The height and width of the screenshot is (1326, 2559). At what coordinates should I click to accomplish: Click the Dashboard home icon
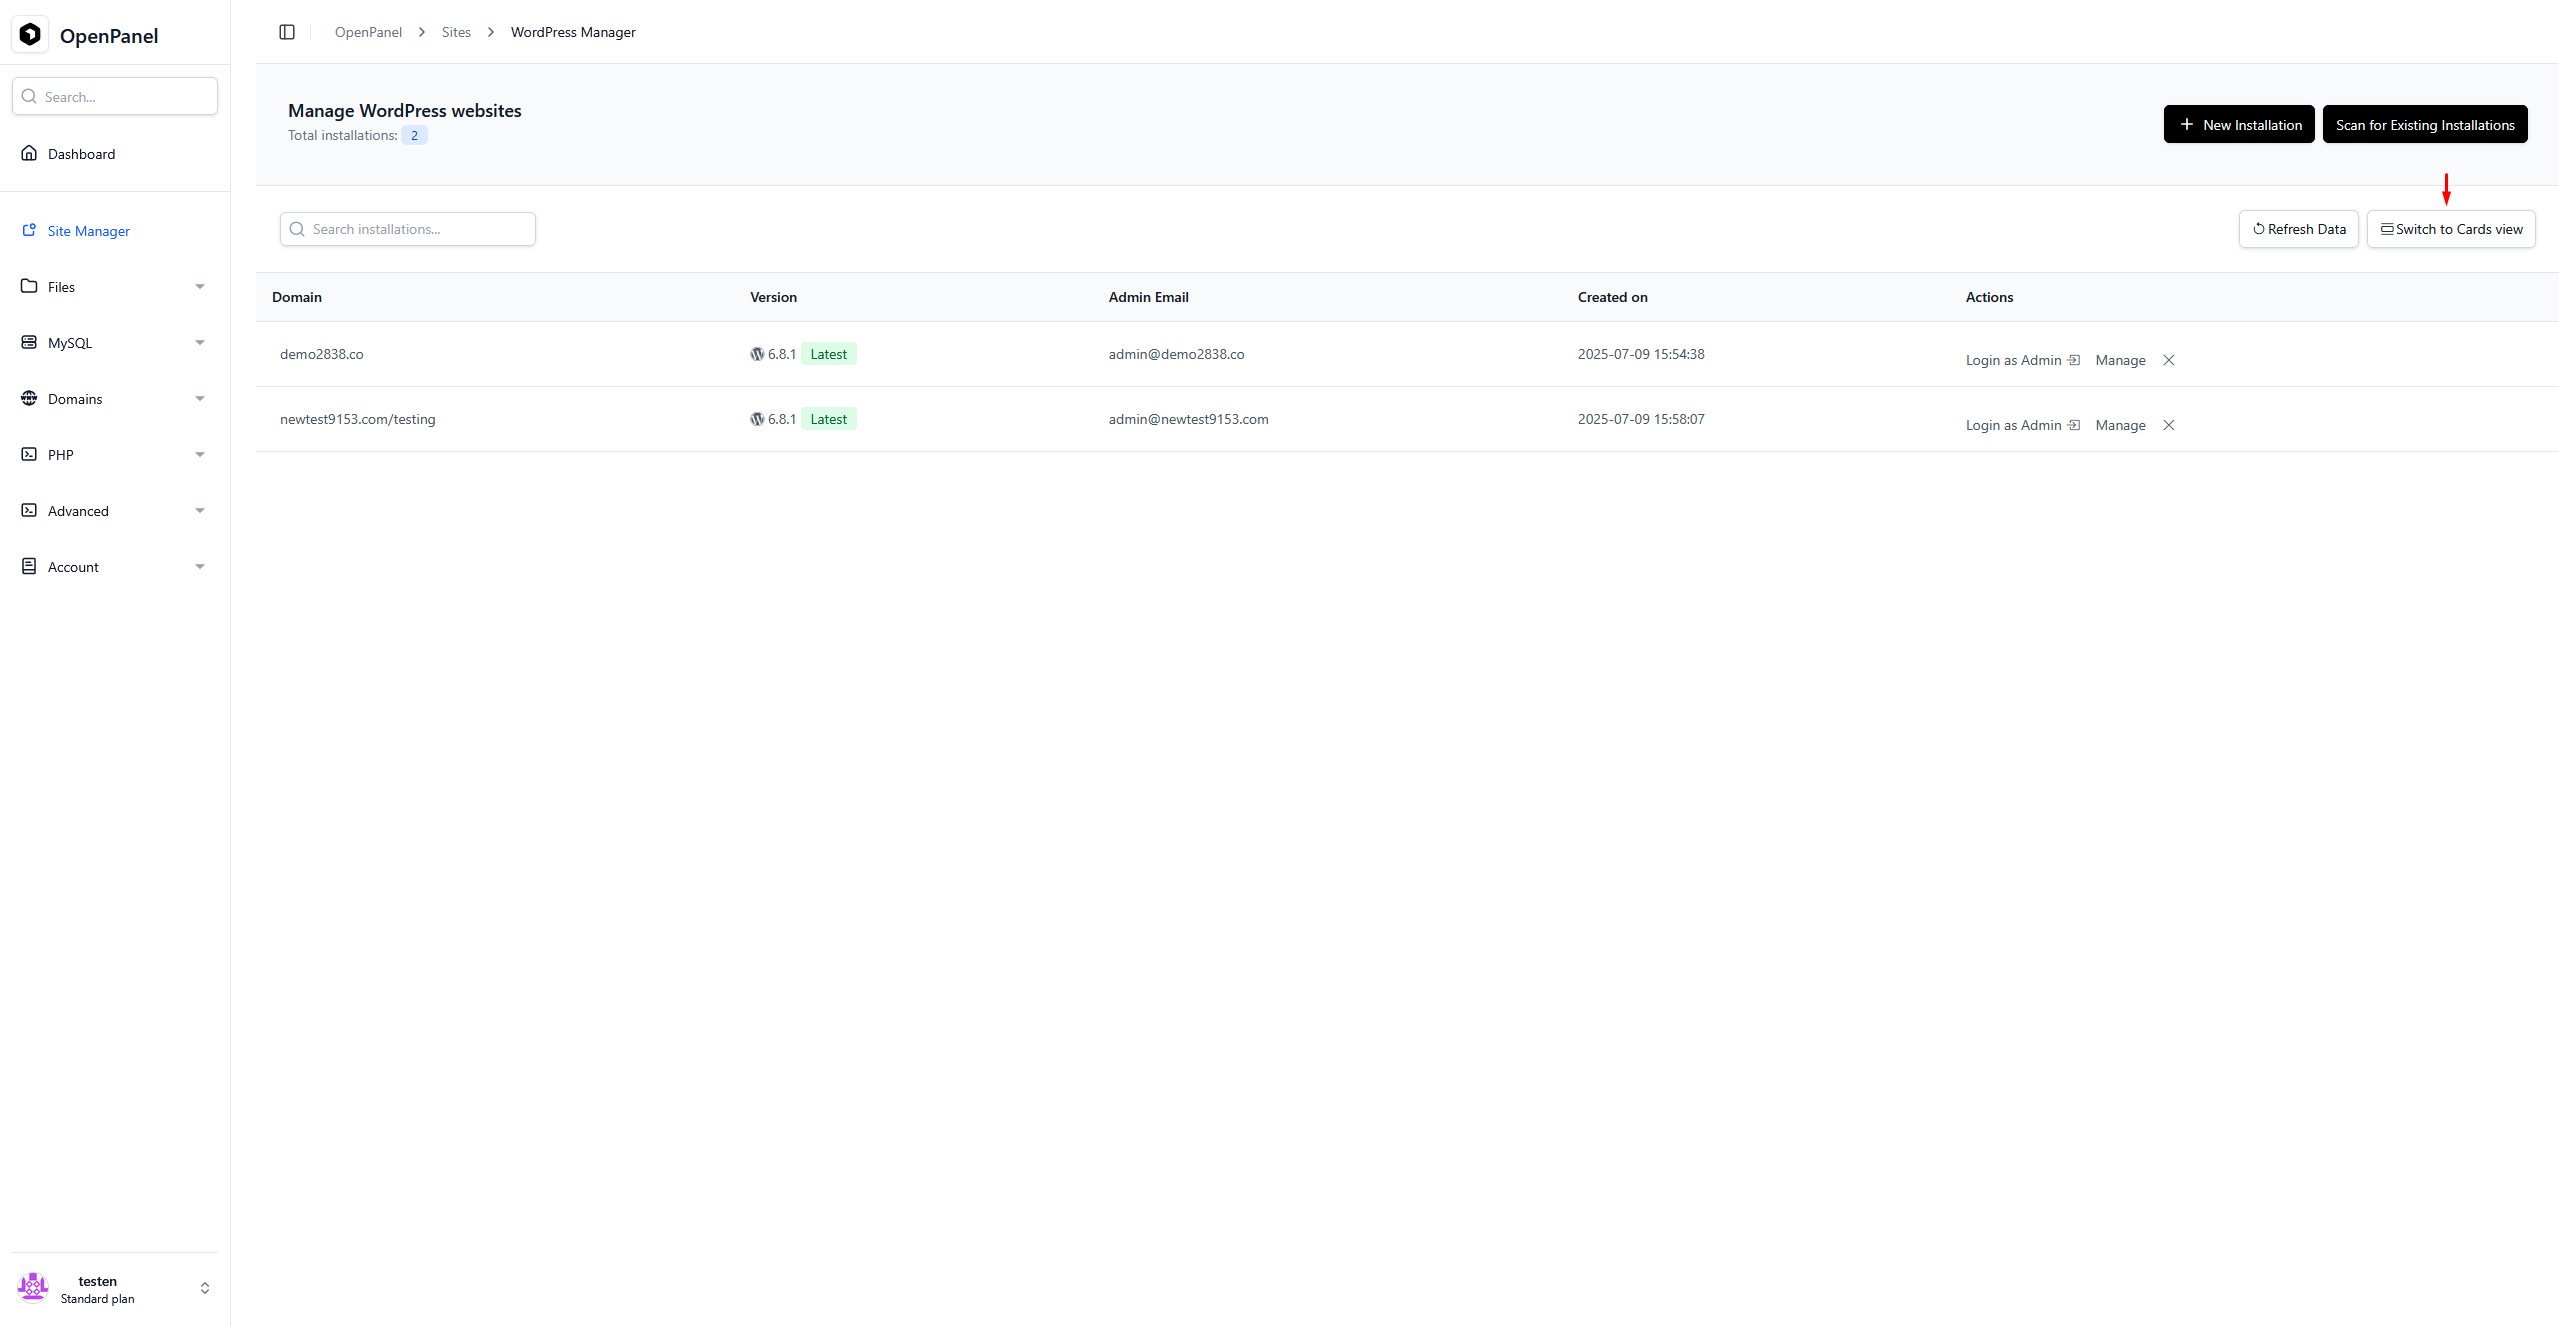[x=29, y=153]
